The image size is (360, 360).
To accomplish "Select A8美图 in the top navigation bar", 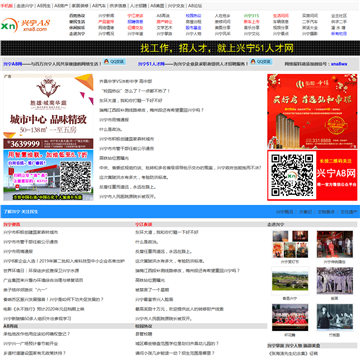I will click(x=157, y=6).
